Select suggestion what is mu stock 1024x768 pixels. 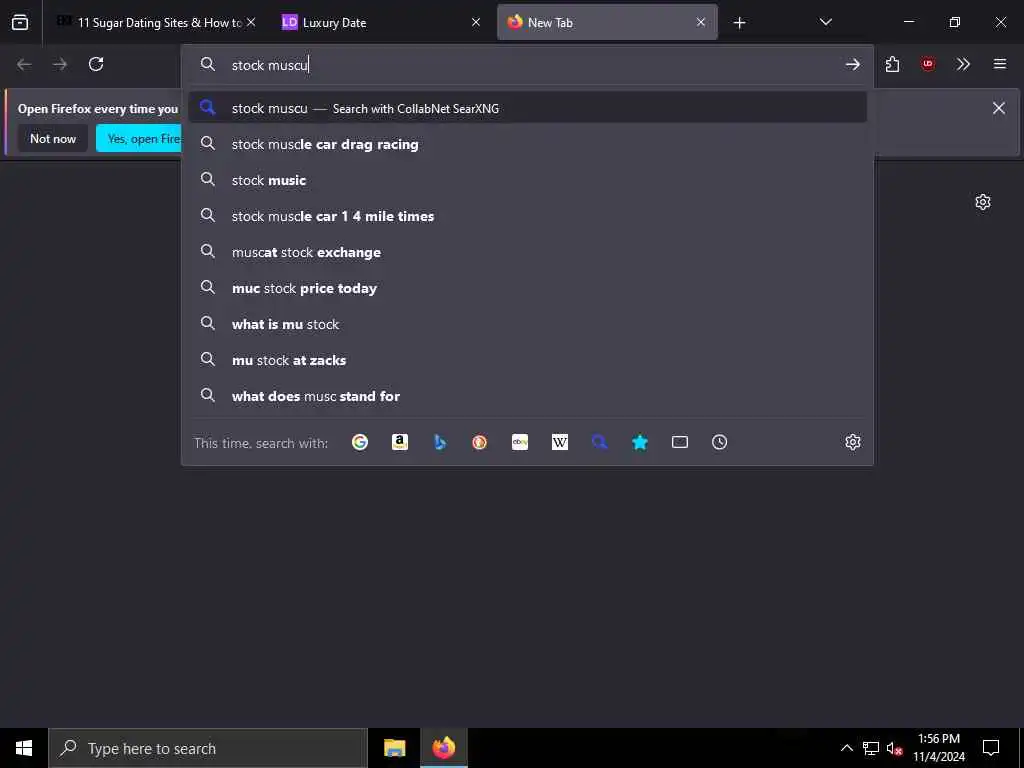(x=528, y=323)
